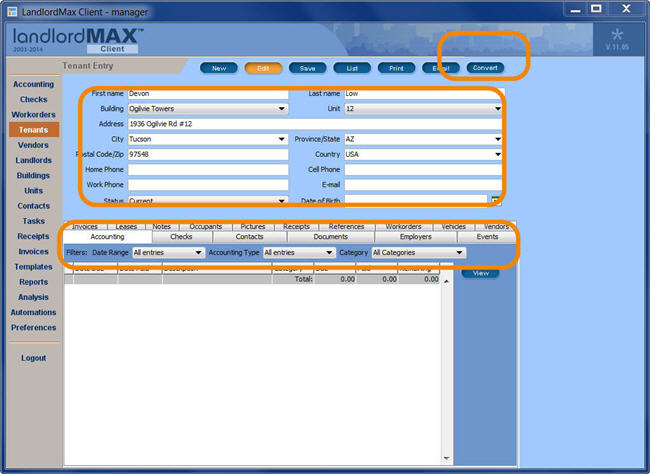Switch to the Checks tab

[x=182, y=237]
